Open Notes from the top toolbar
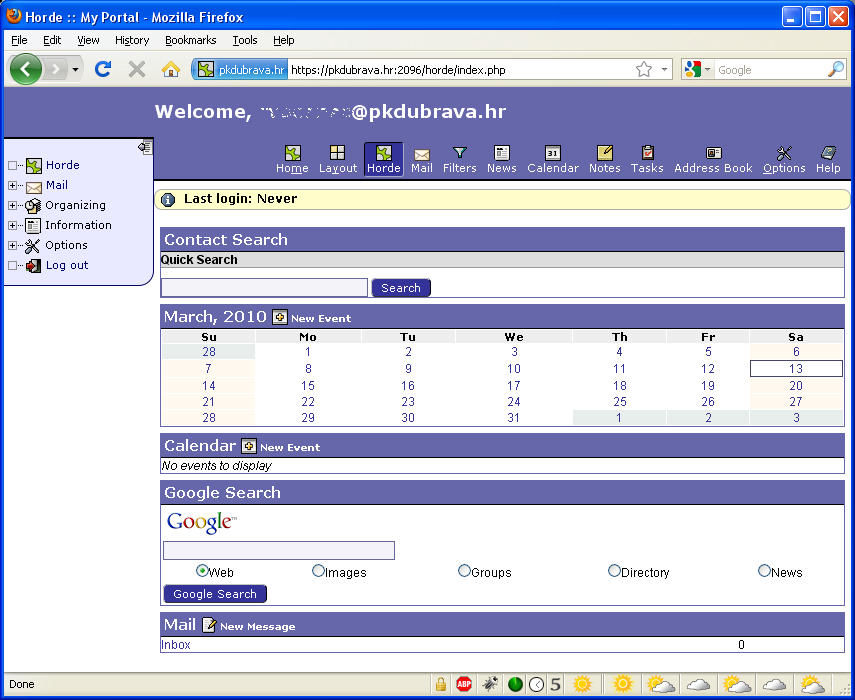The image size is (855, 700). coord(604,159)
